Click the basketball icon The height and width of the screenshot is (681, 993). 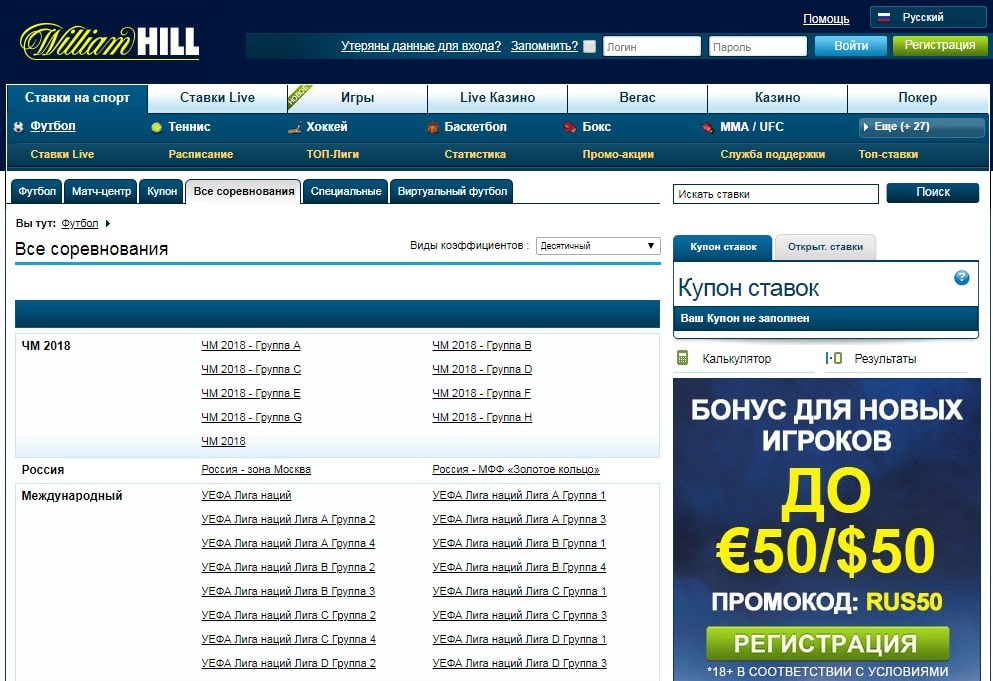click(433, 127)
